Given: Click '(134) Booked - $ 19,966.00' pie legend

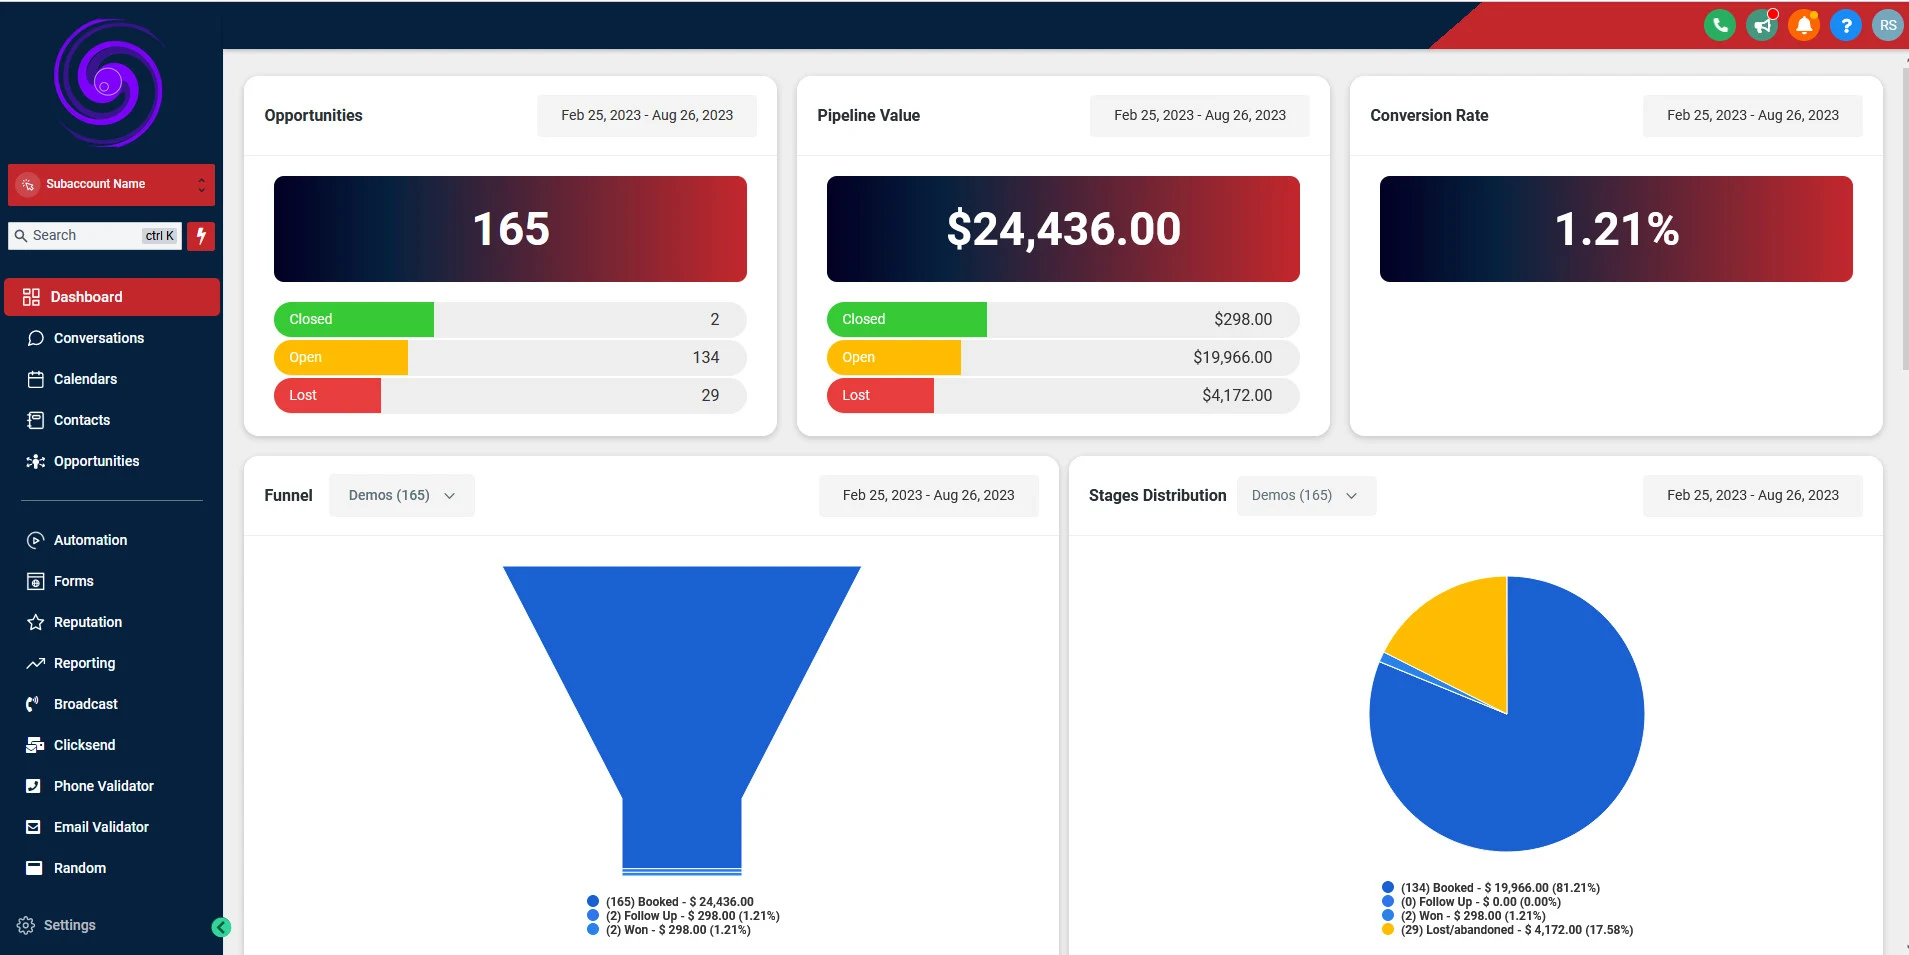Looking at the screenshot, I should click(1500, 888).
